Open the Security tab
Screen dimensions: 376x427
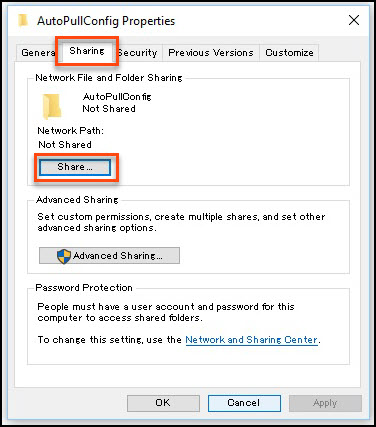pyautogui.click(x=138, y=53)
